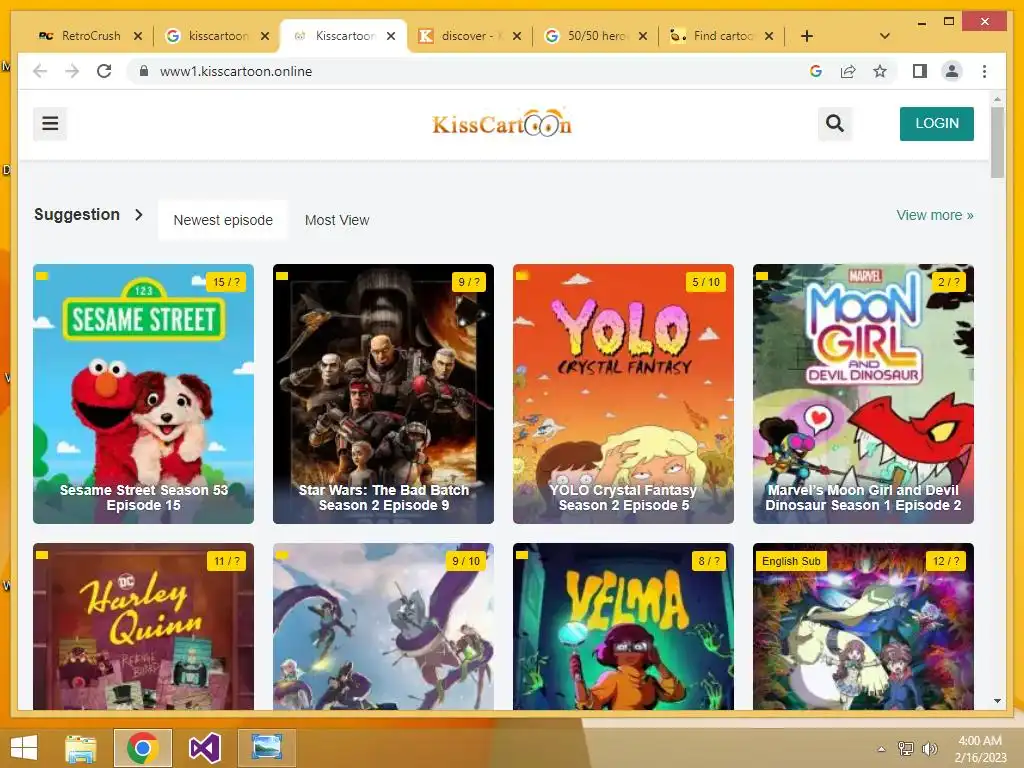This screenshot has height=768, width=1024.
Task: Toggle the browser side panel
Action: tap(920, 71)
